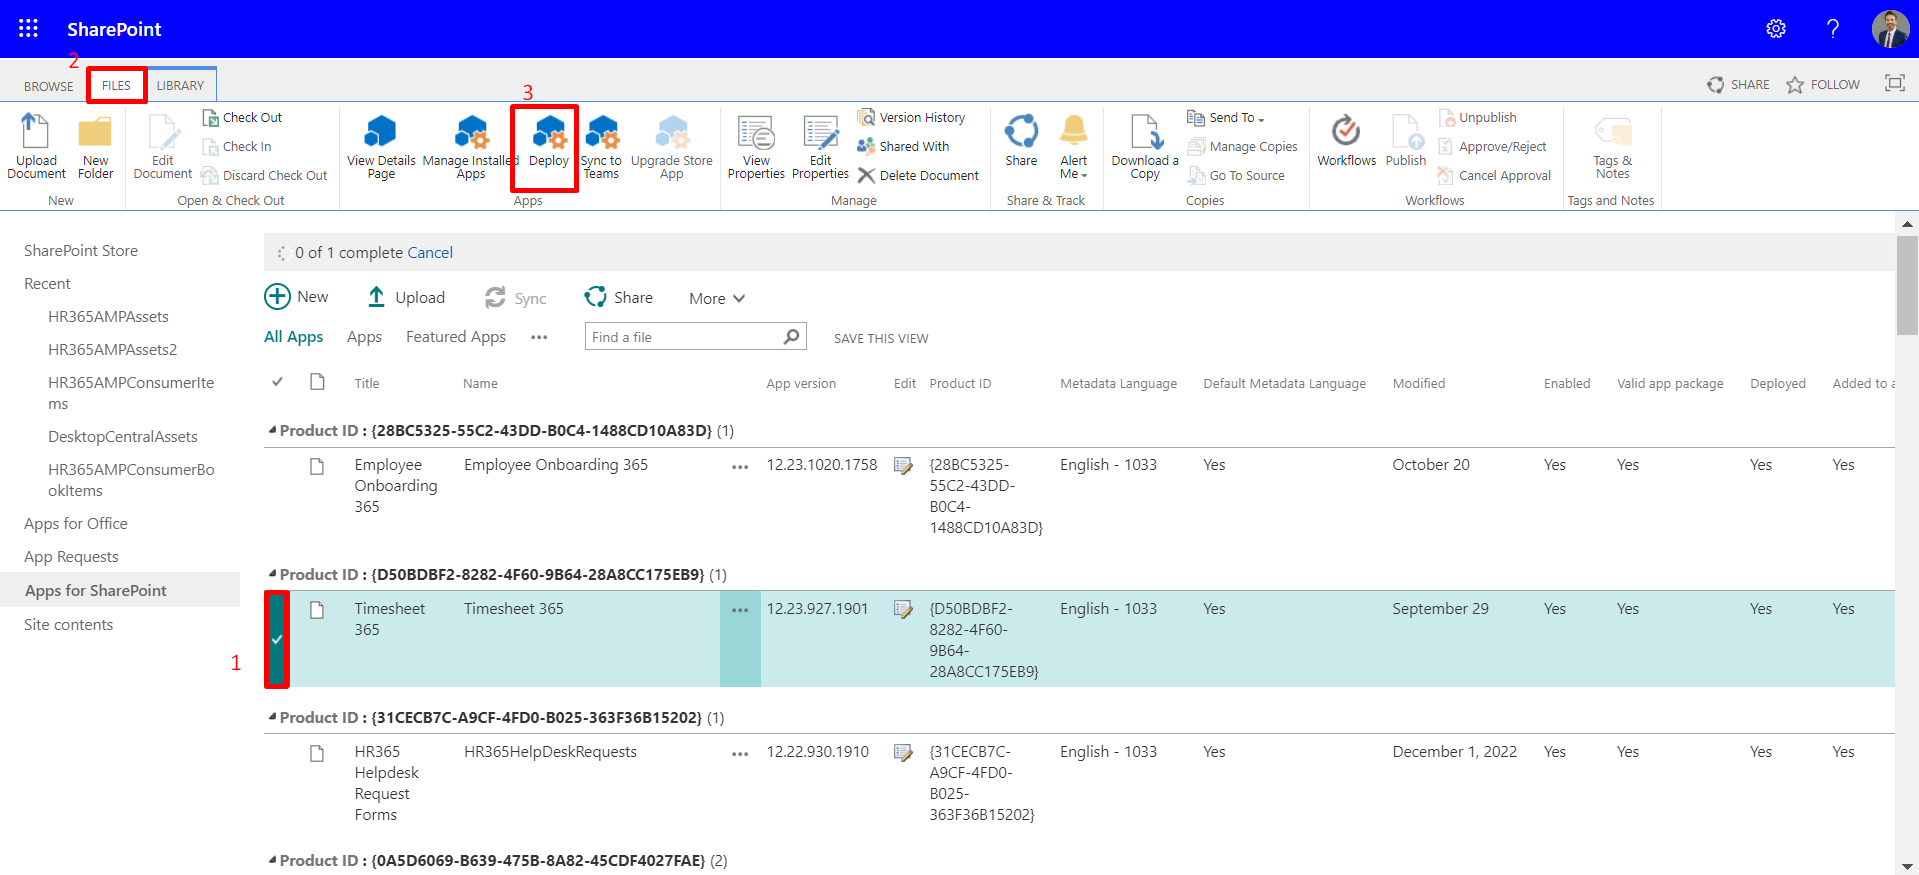Click SAVE THIS VIEW
The image size is (1919, 875).
click(x=881, y=338)
